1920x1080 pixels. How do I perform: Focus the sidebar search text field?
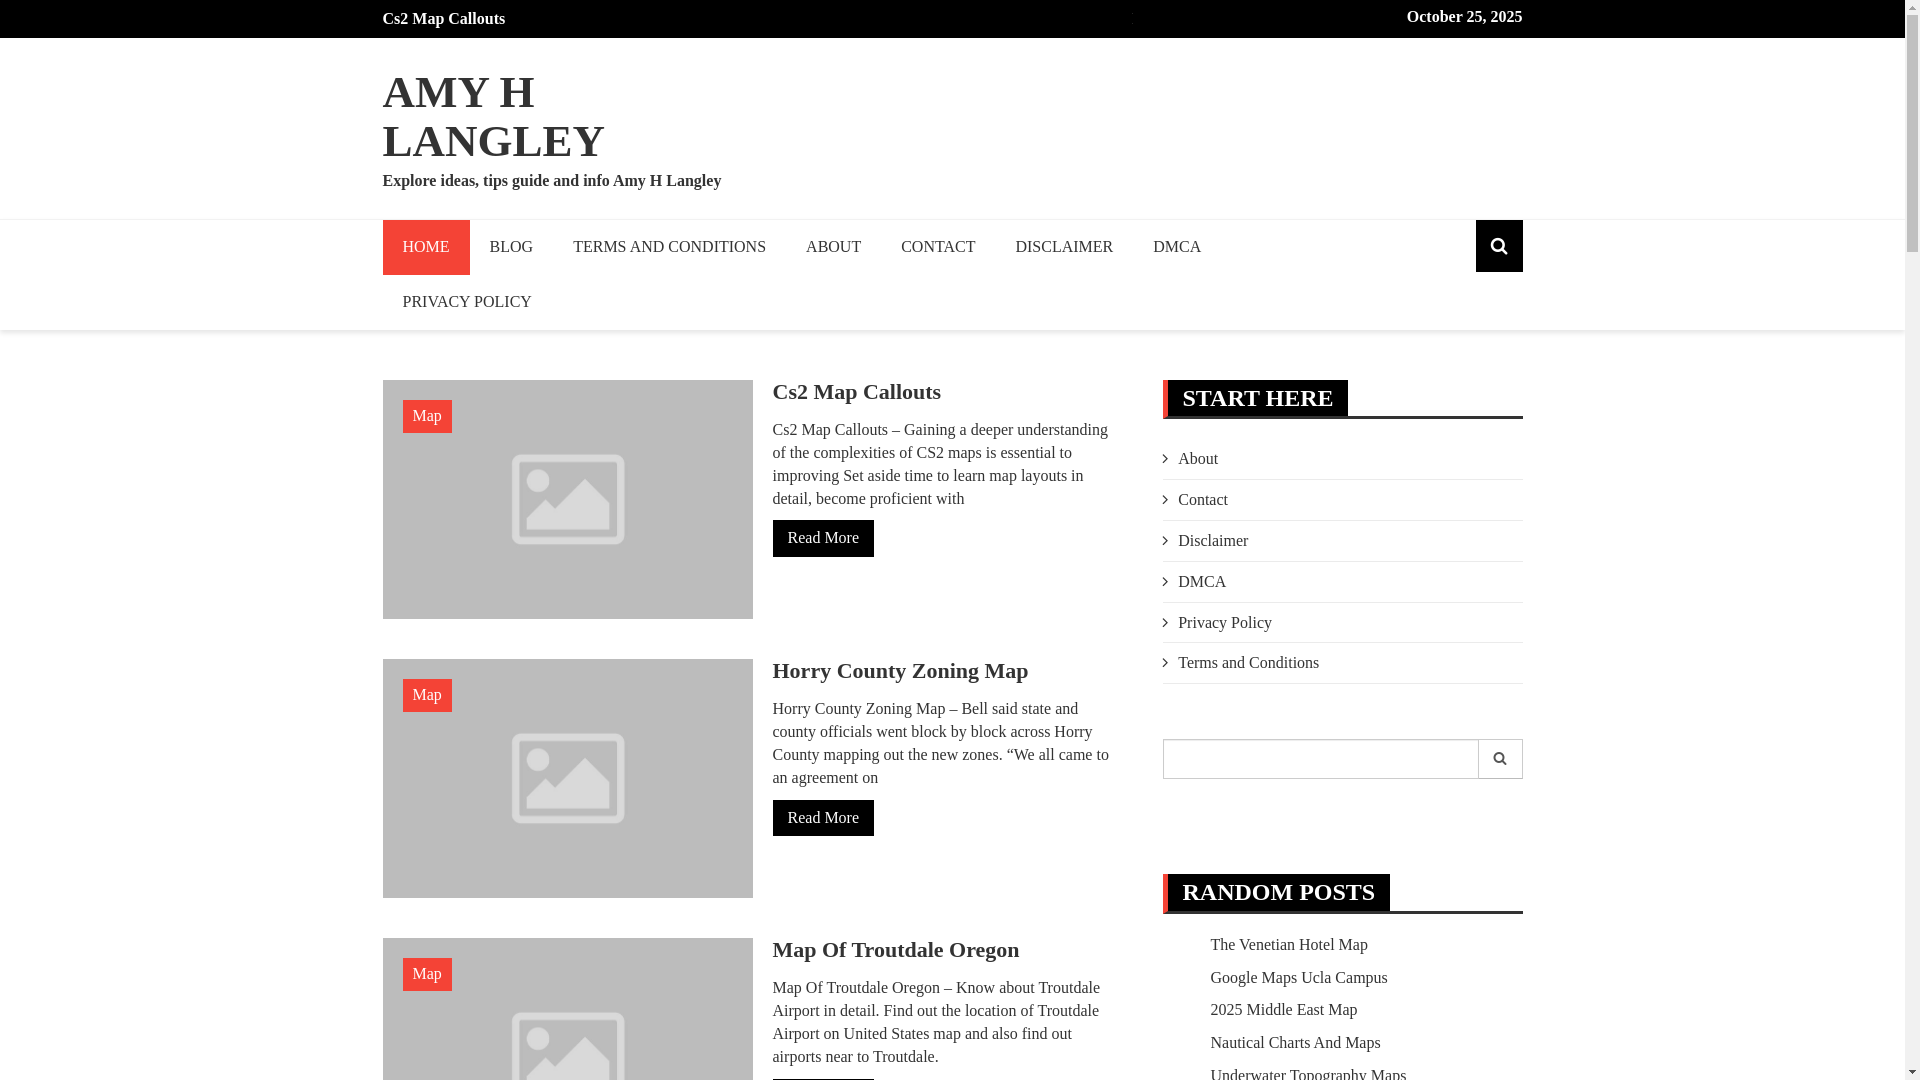tap(1320, 759)
